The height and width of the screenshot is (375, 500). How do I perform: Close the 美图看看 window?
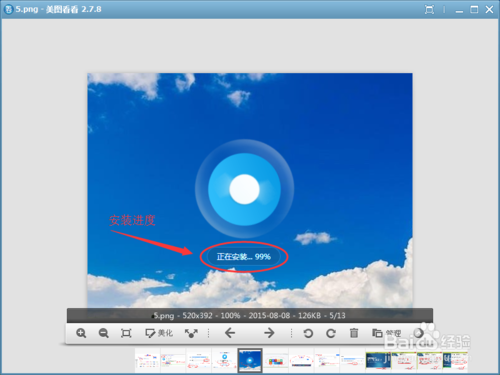point(489,10)
